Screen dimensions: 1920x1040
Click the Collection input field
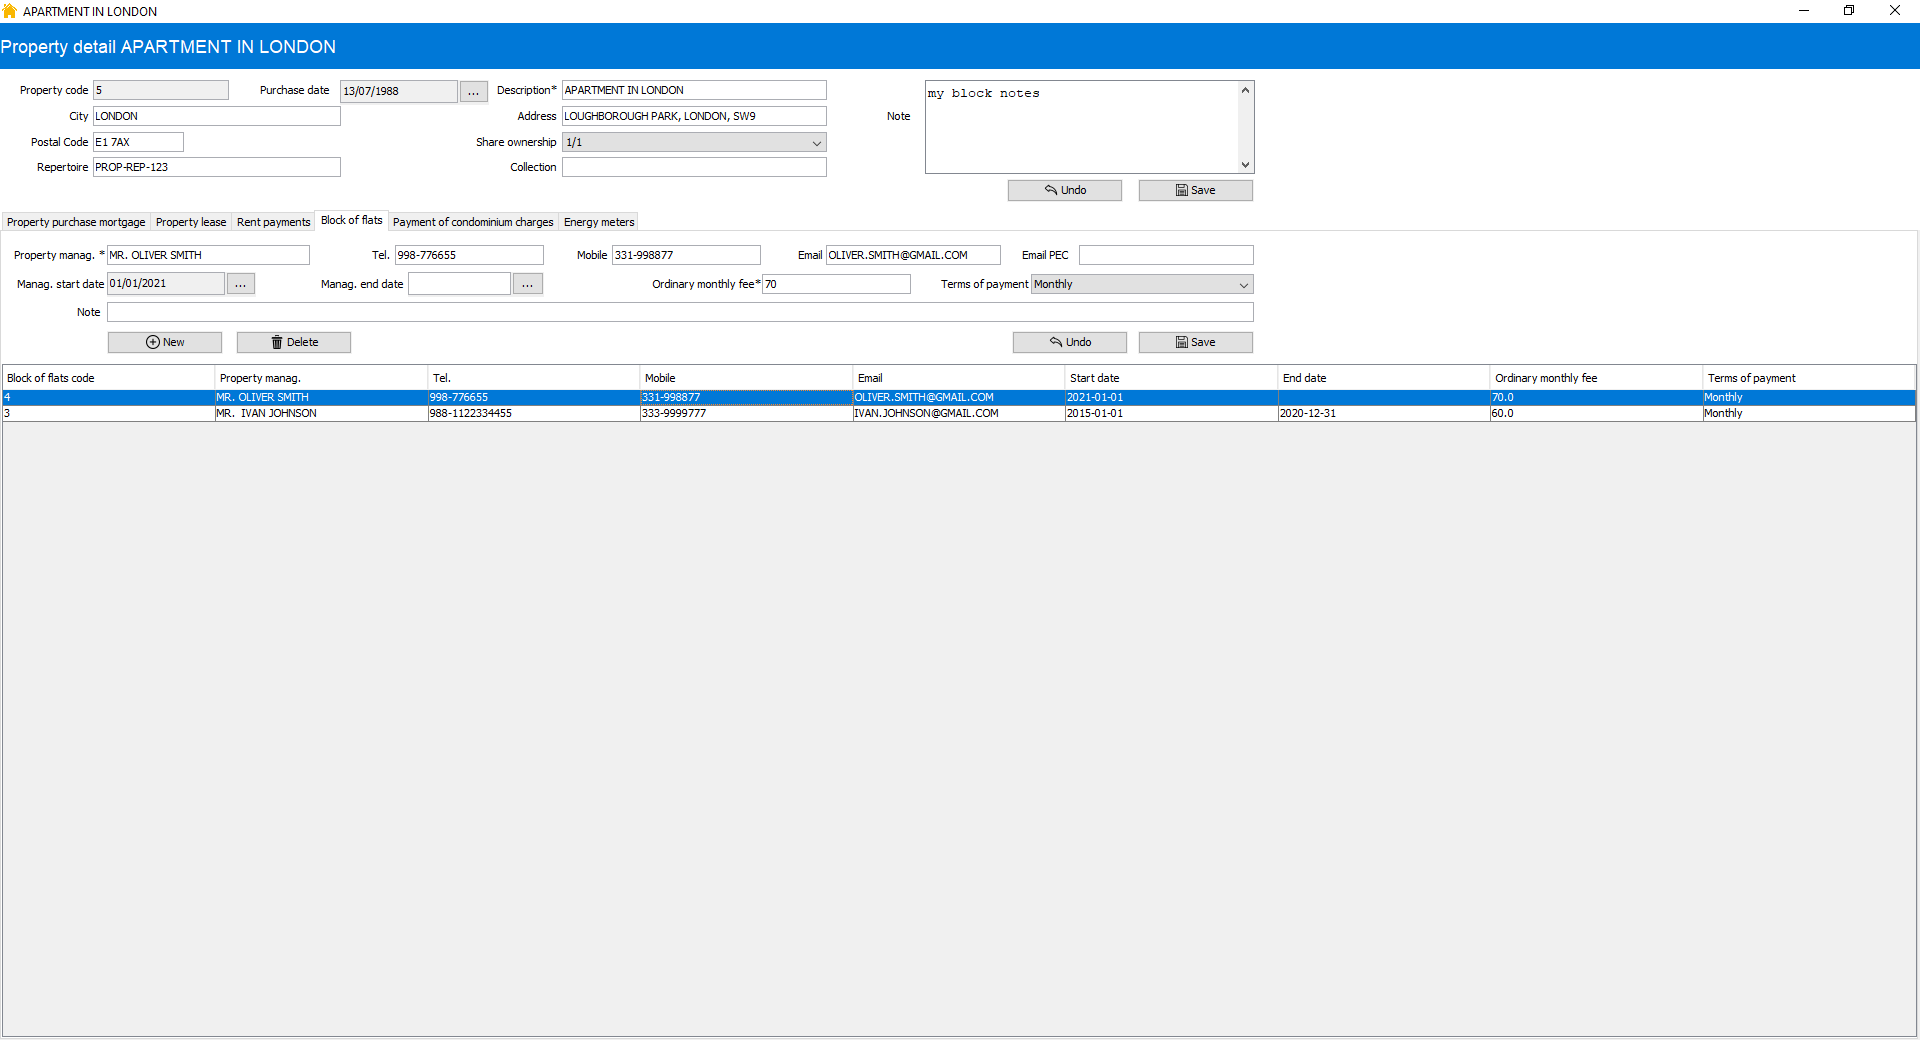coord(694,168)
